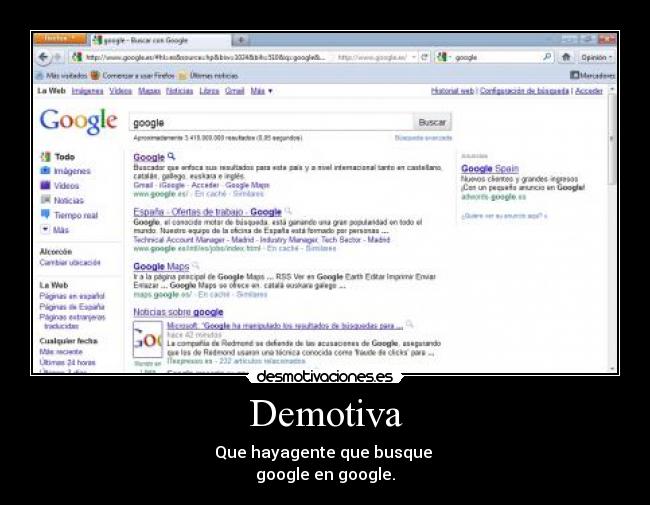Click the forward arrow next to back button
Image resolution: width=650 pixels, height=505 pixels.
coord(58,57)
